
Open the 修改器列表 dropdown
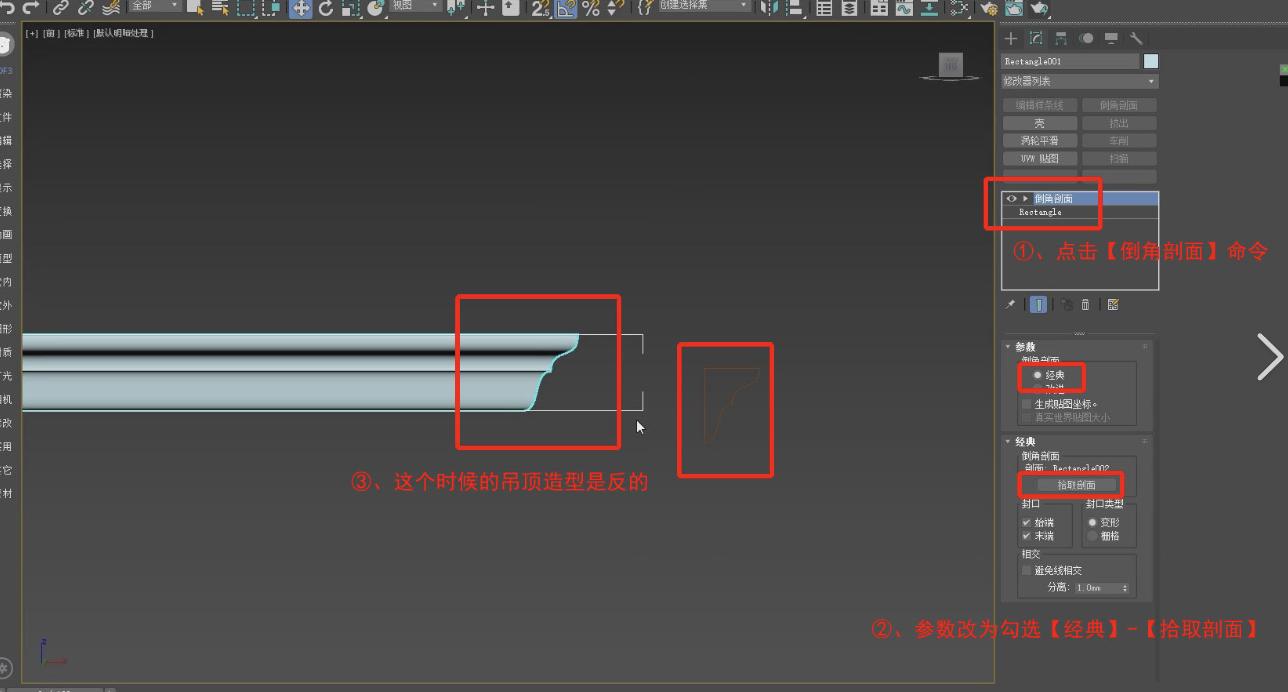pos(1079,81)
